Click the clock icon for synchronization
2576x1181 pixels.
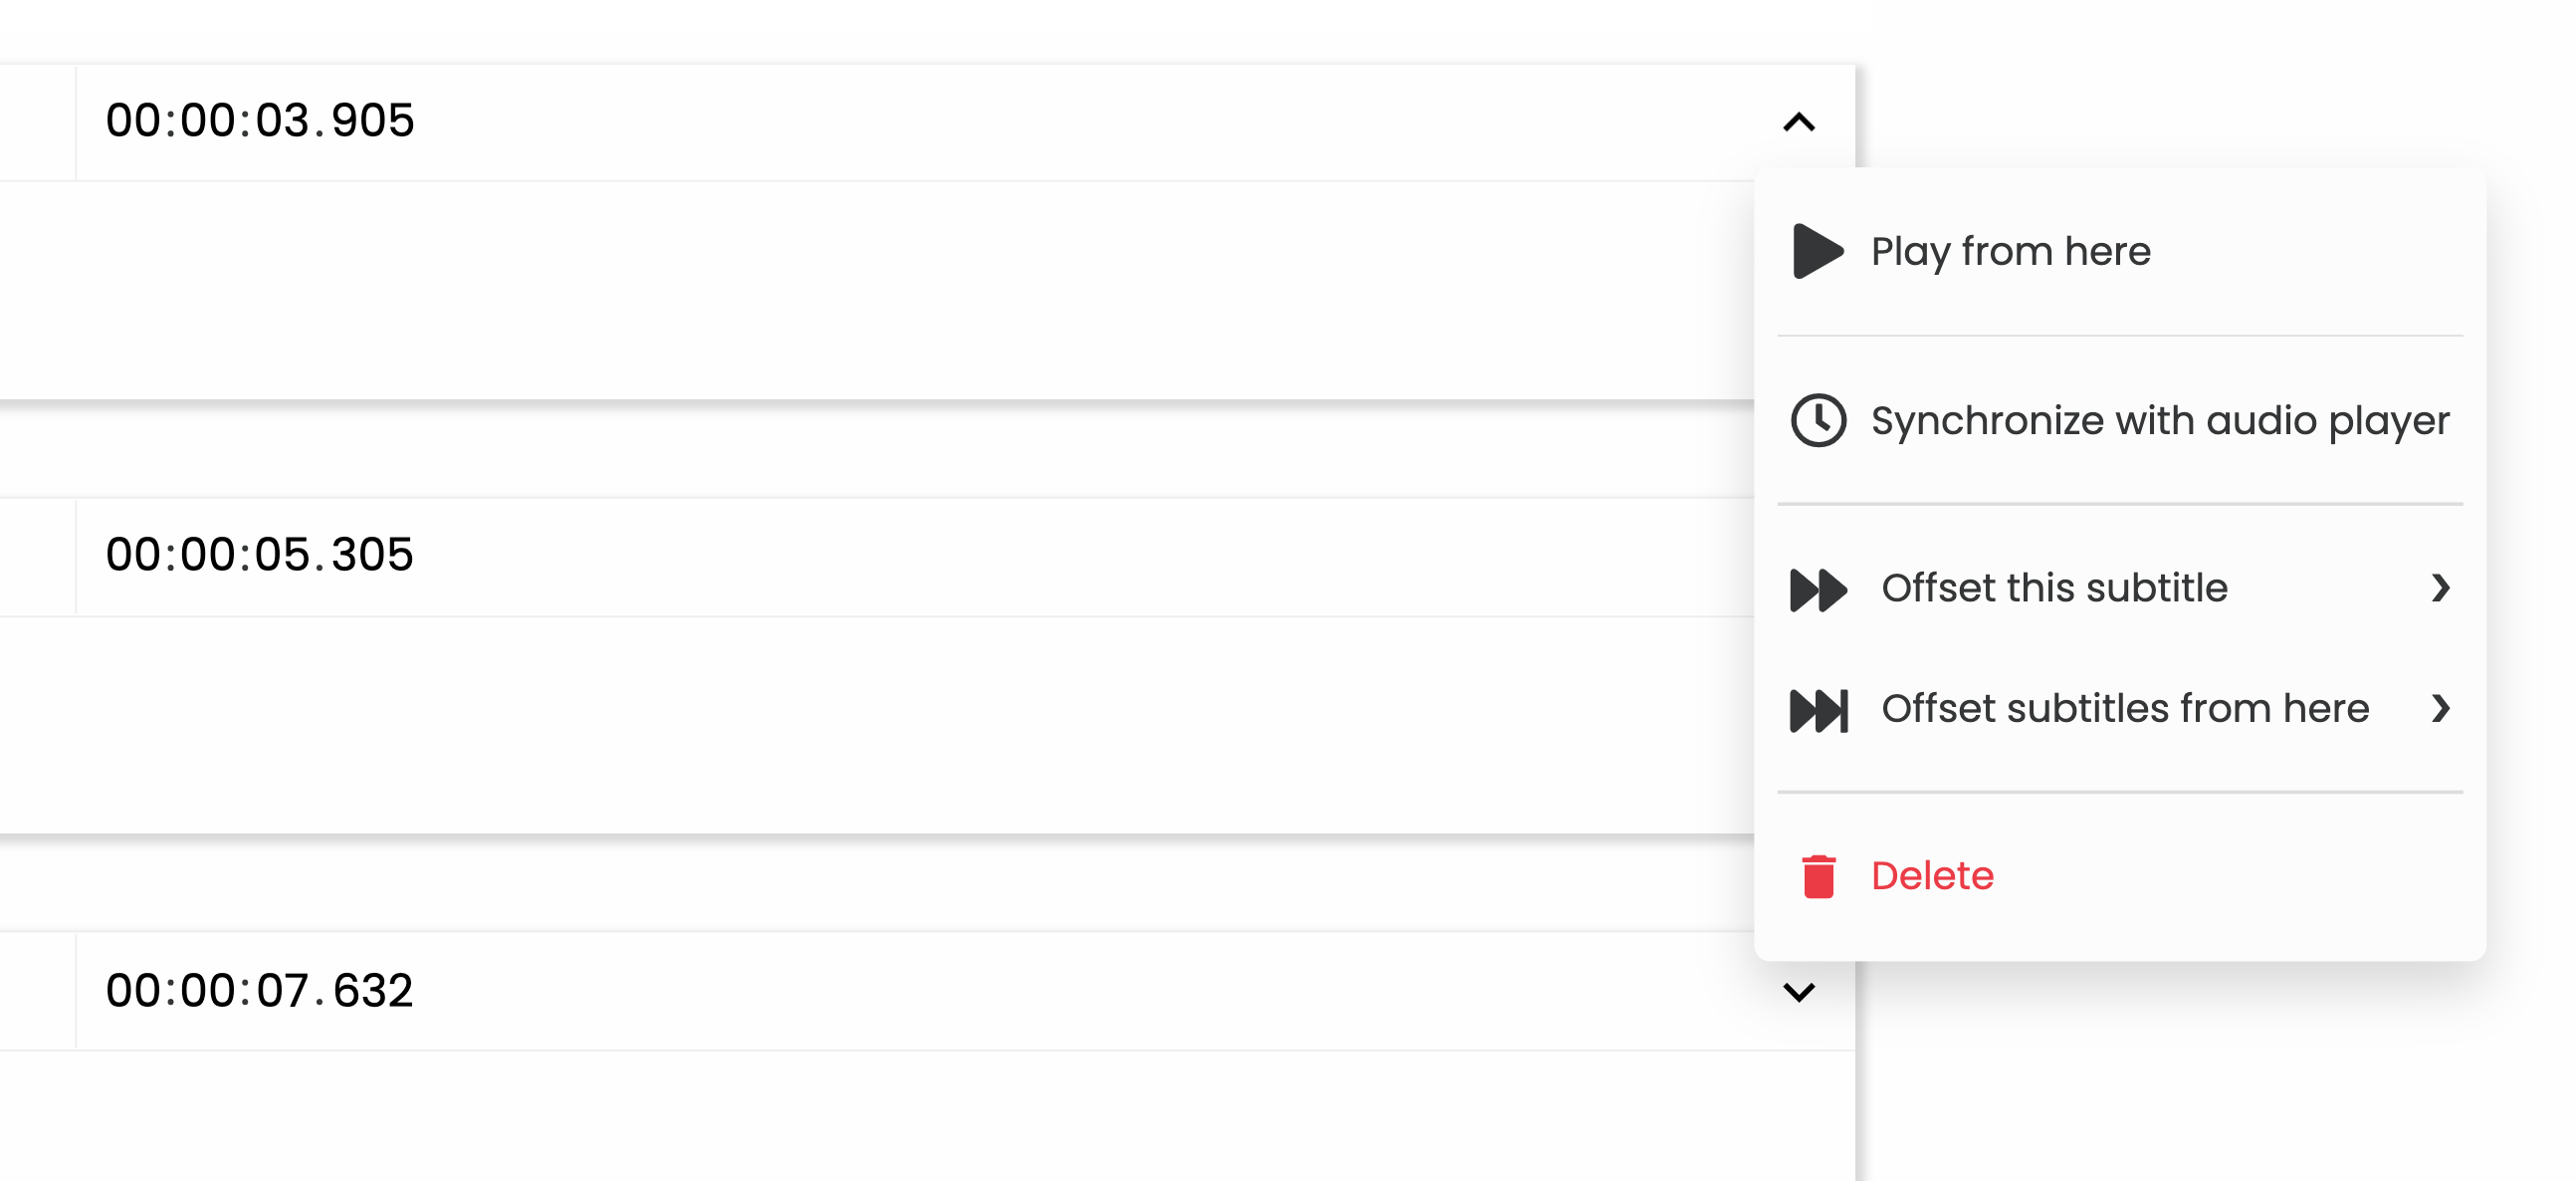[1818, 420]
